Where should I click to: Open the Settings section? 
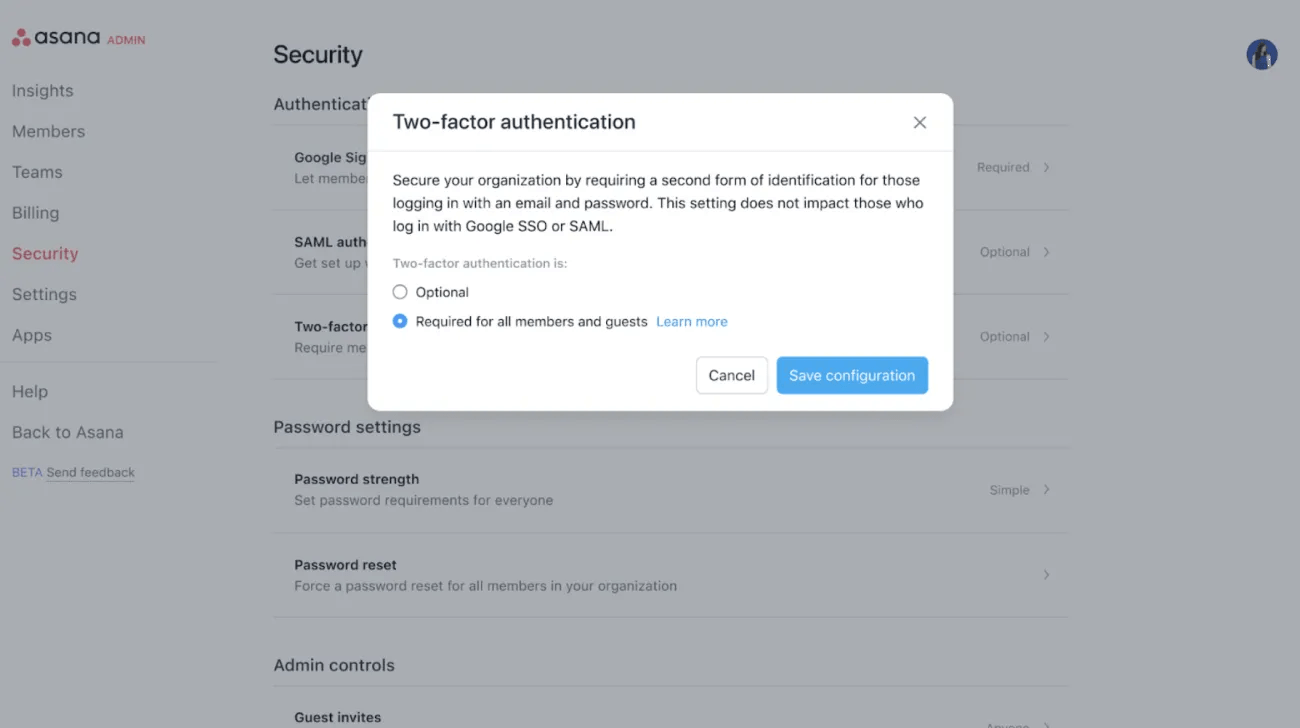pyautogui.click(x=44, y=294)
